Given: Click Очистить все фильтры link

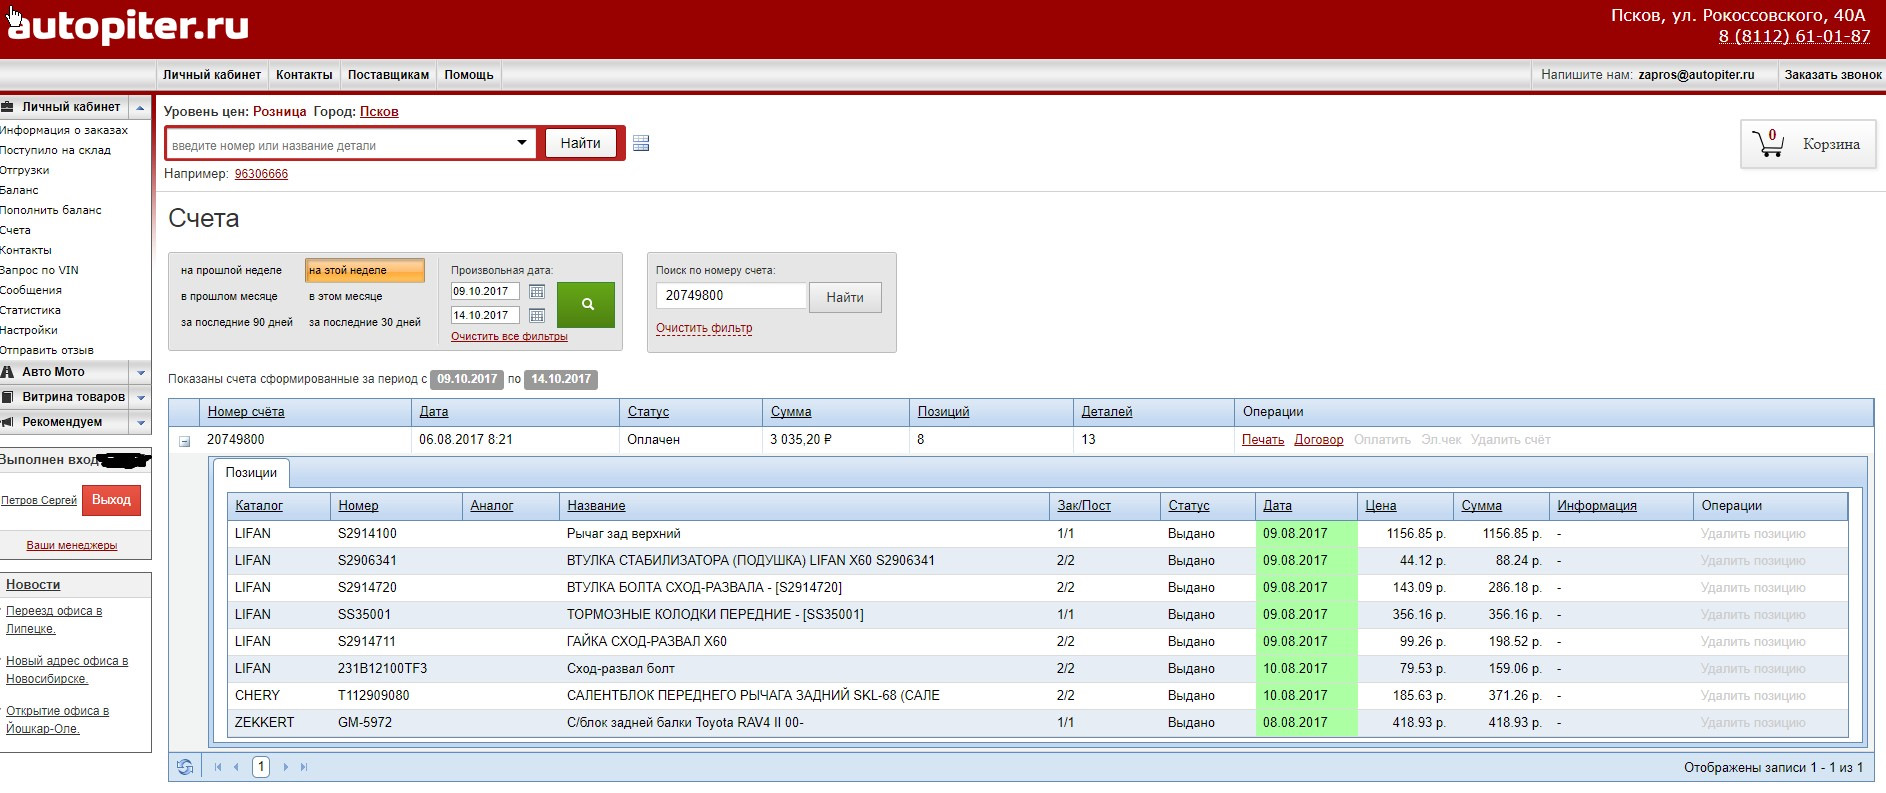Looking at the screenshot, I should coord(509,337).
